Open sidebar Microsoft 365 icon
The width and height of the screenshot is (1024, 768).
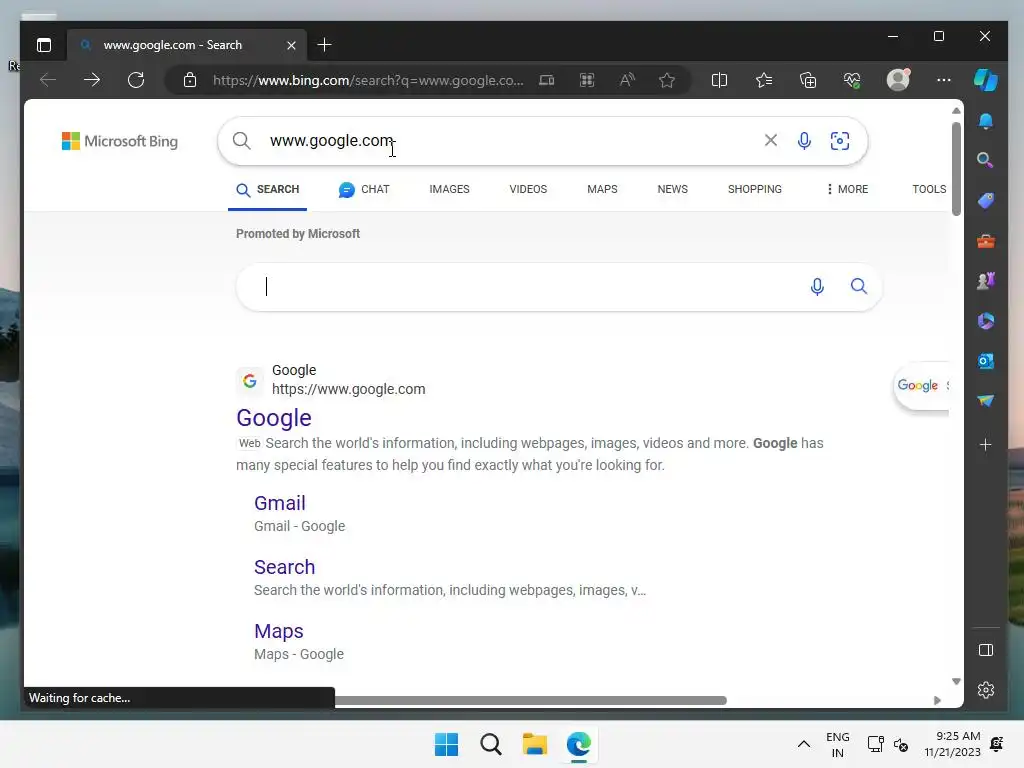[x=985, y=321]
